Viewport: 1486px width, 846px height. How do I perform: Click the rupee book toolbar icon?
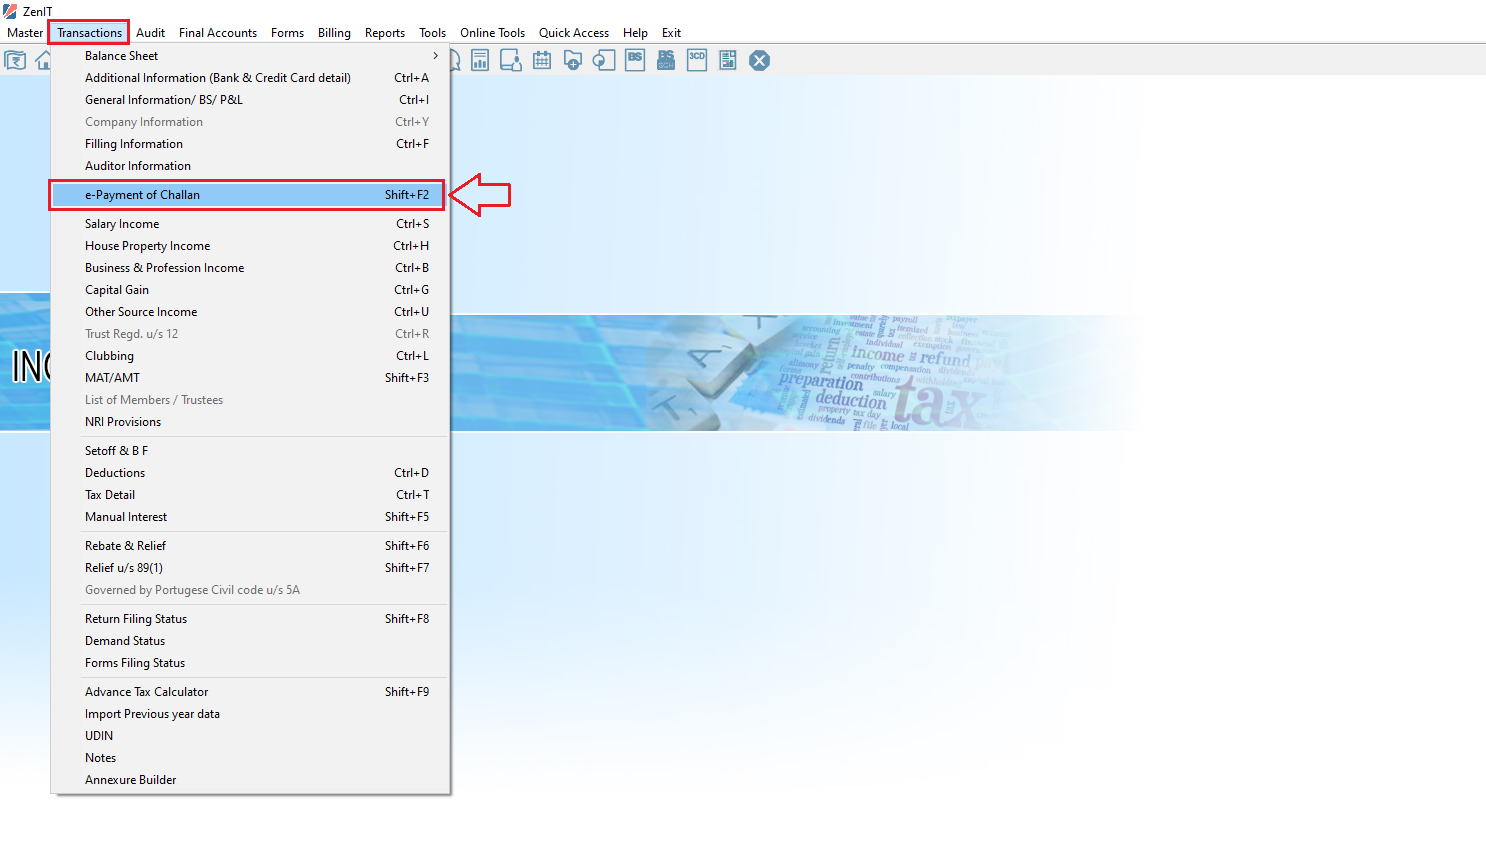[x=15, y=61]
